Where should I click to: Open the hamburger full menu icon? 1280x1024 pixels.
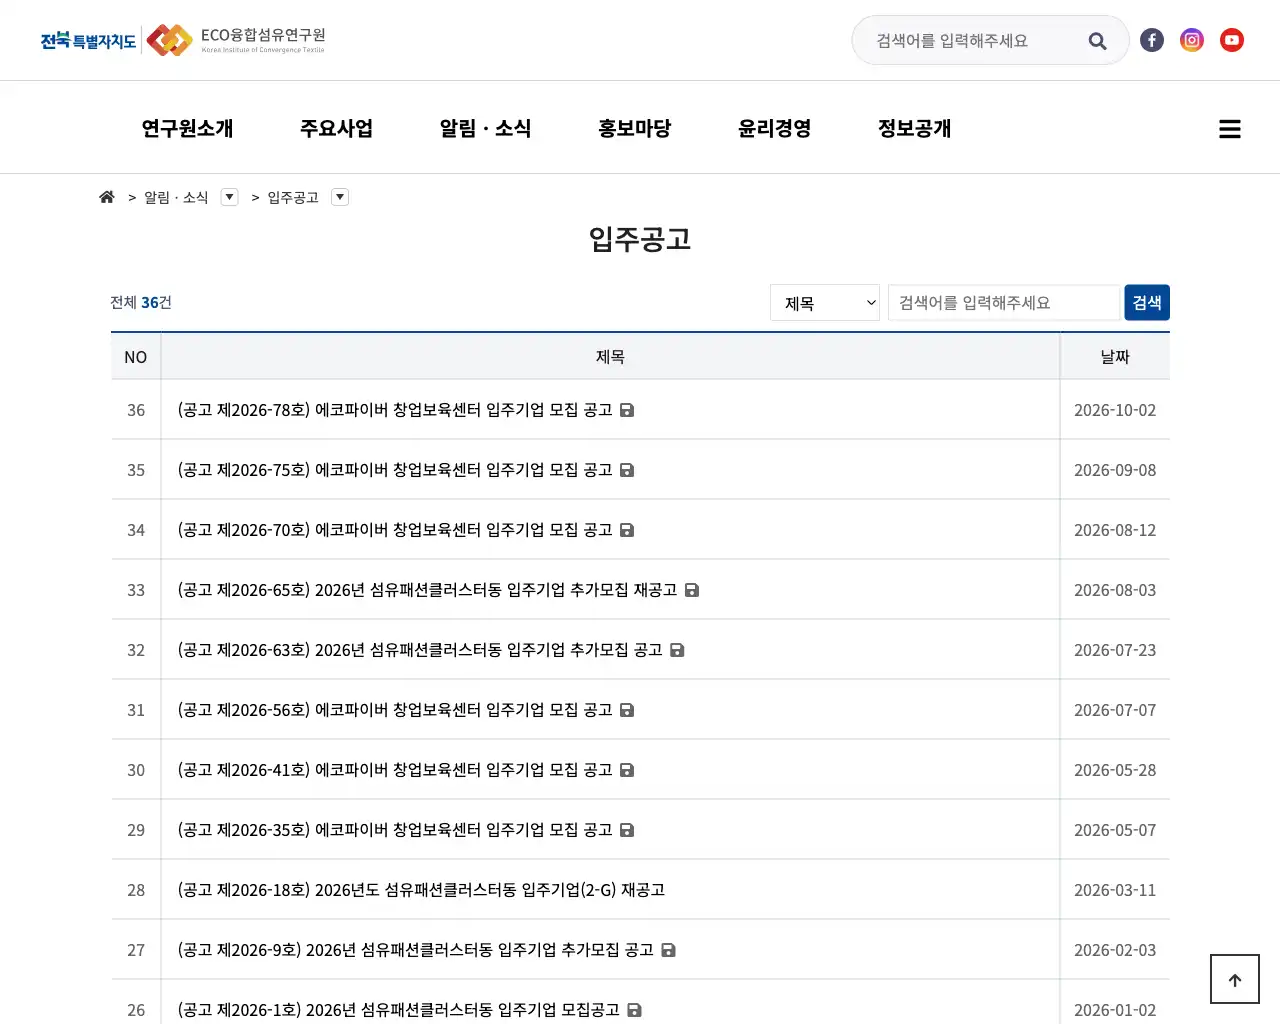(x=1230, y=129)
